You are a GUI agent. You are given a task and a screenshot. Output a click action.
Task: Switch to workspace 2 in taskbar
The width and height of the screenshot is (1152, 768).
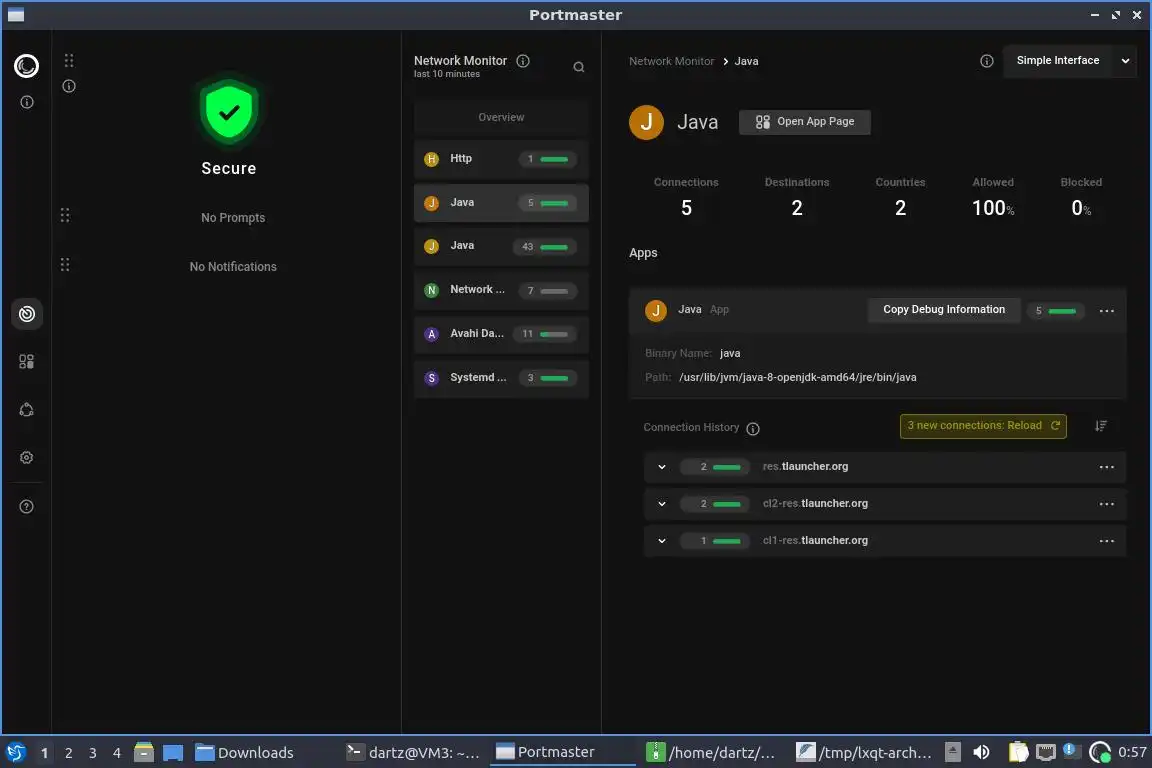(68, 753)
